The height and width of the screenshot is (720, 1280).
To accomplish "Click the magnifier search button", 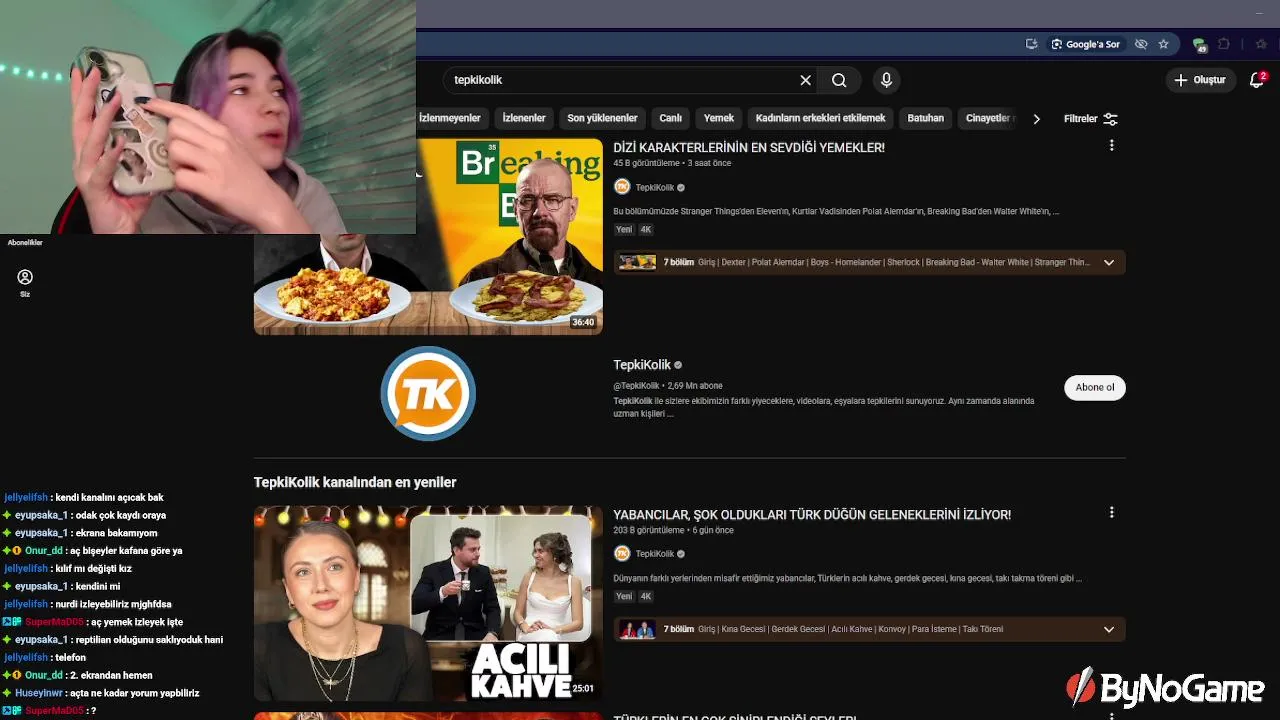I will 839,80.
